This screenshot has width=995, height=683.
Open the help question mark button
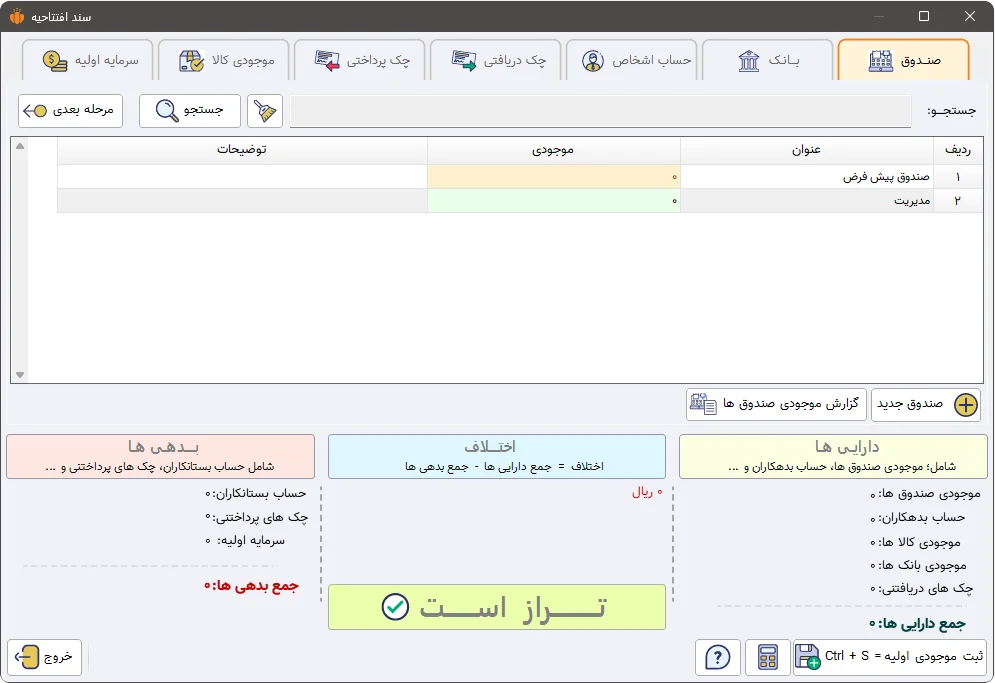pyautogui.click(x=718, y=657)
